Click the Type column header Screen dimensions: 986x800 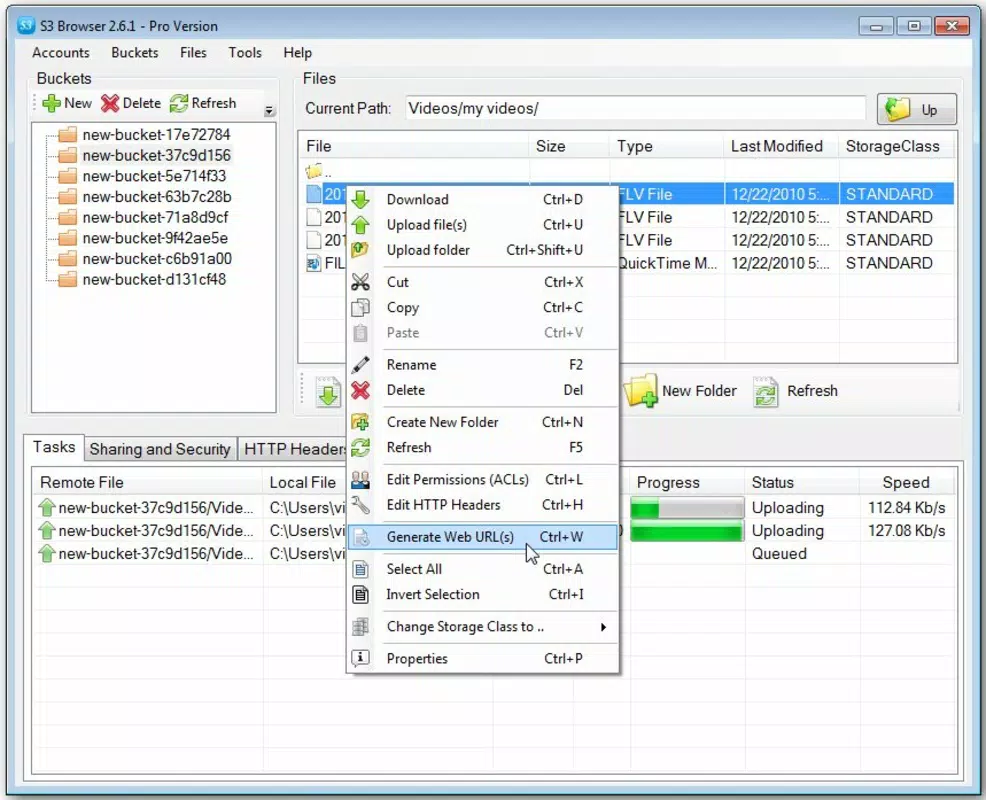pyautogui.click(x=667, y=146)
